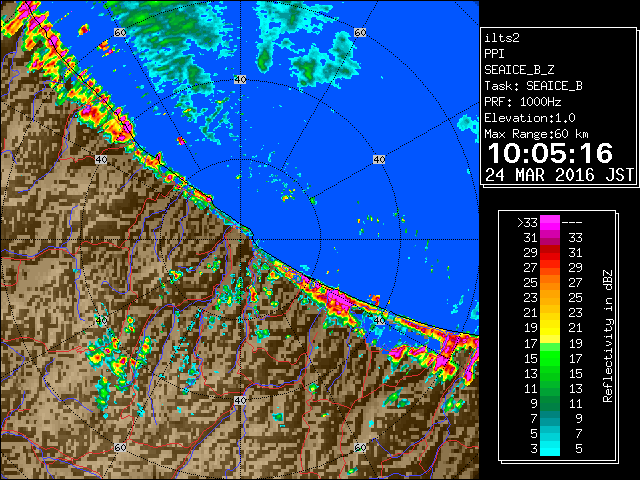Click the magenta >33 dBZ legend swatch
Screen dimensions: 640x480
click(x=550, y=222)
